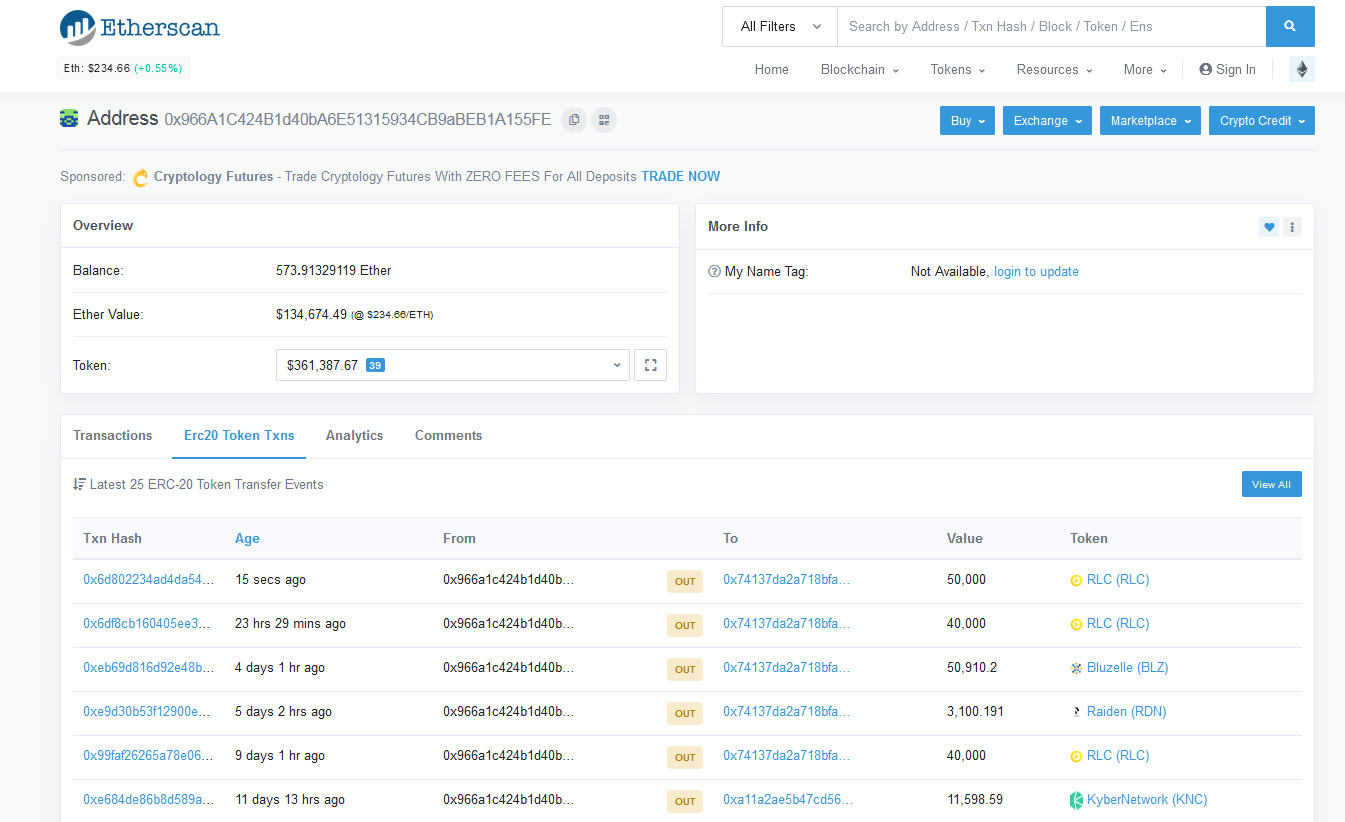Expand the More menu
The image size is (1345, 822).
(x=1145, y=69)
